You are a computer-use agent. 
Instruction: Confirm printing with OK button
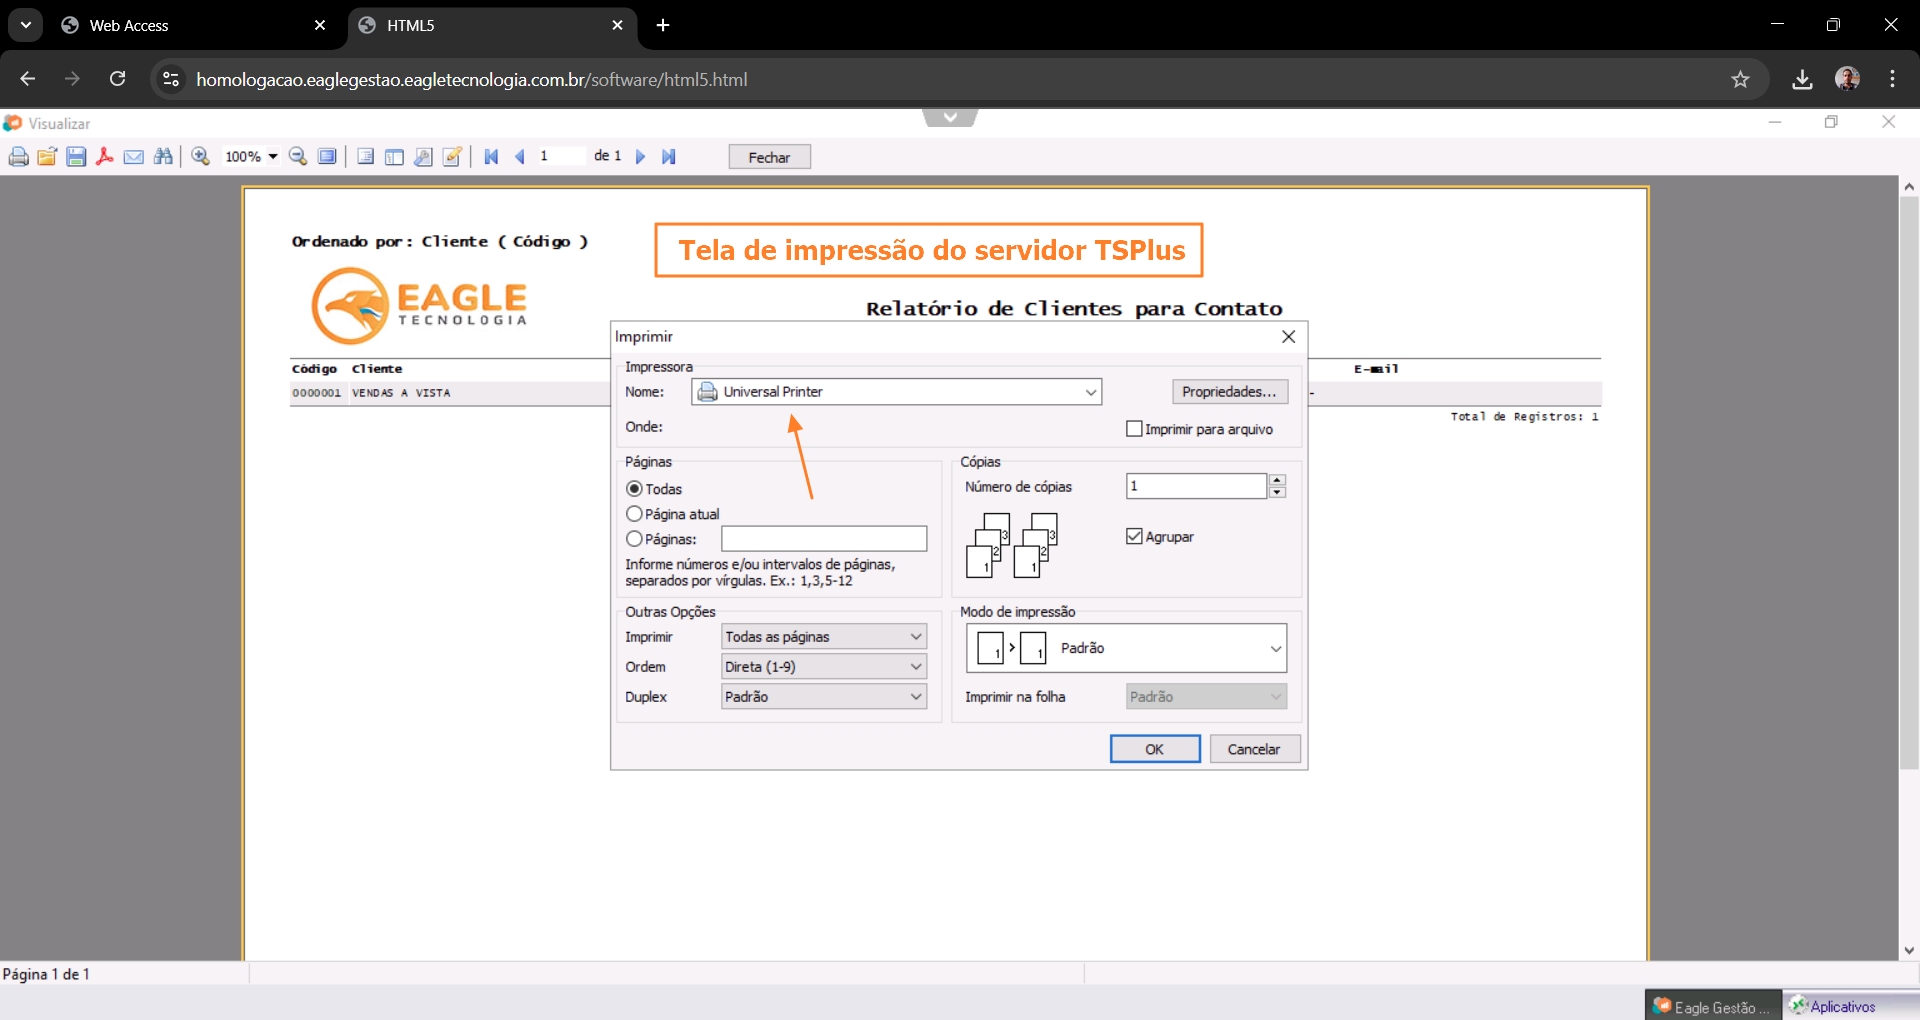click(1155, 749)
